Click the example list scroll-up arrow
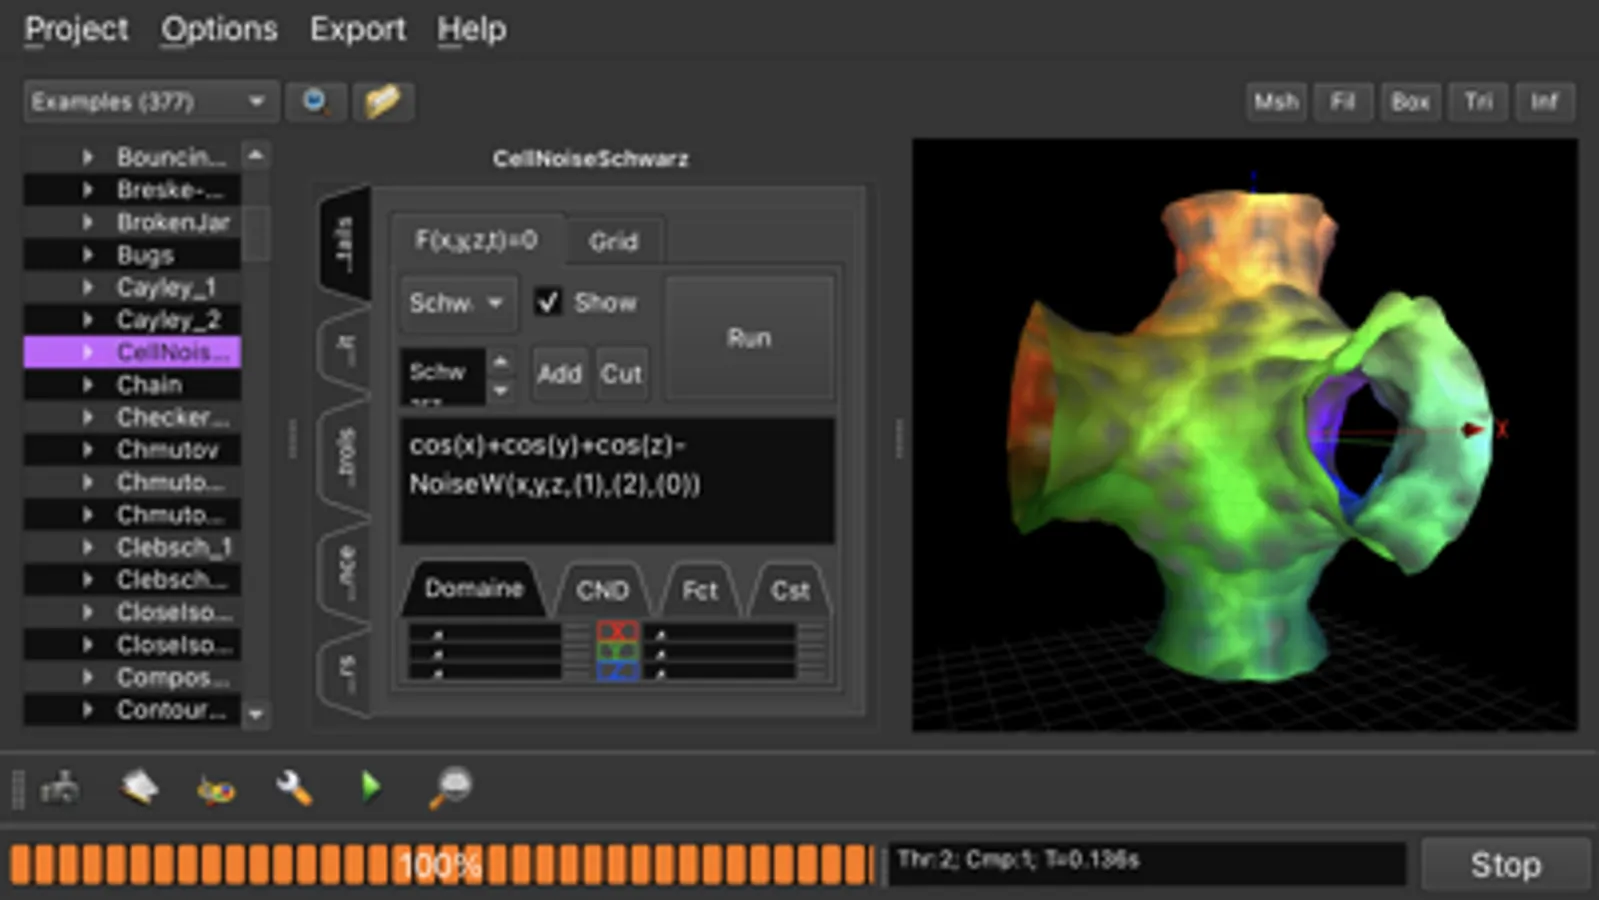This screenshot has height=900, width=1599. tap(256, 156)
